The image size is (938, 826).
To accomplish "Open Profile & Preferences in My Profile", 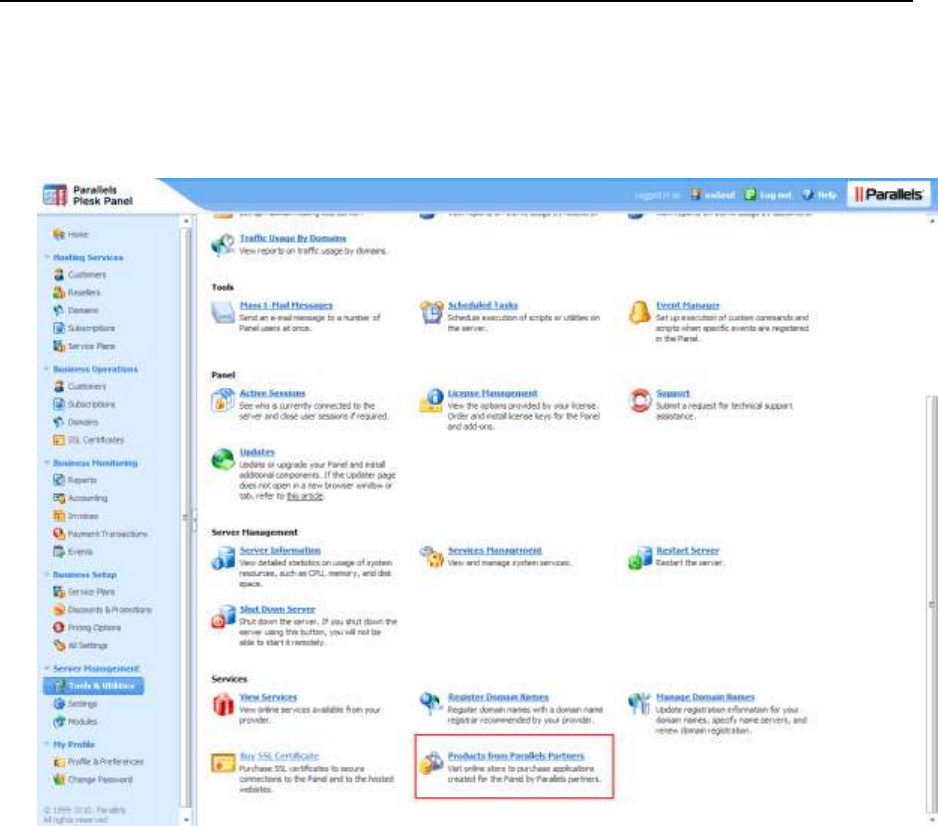I will pyautogui.click(x=105, y=761).
